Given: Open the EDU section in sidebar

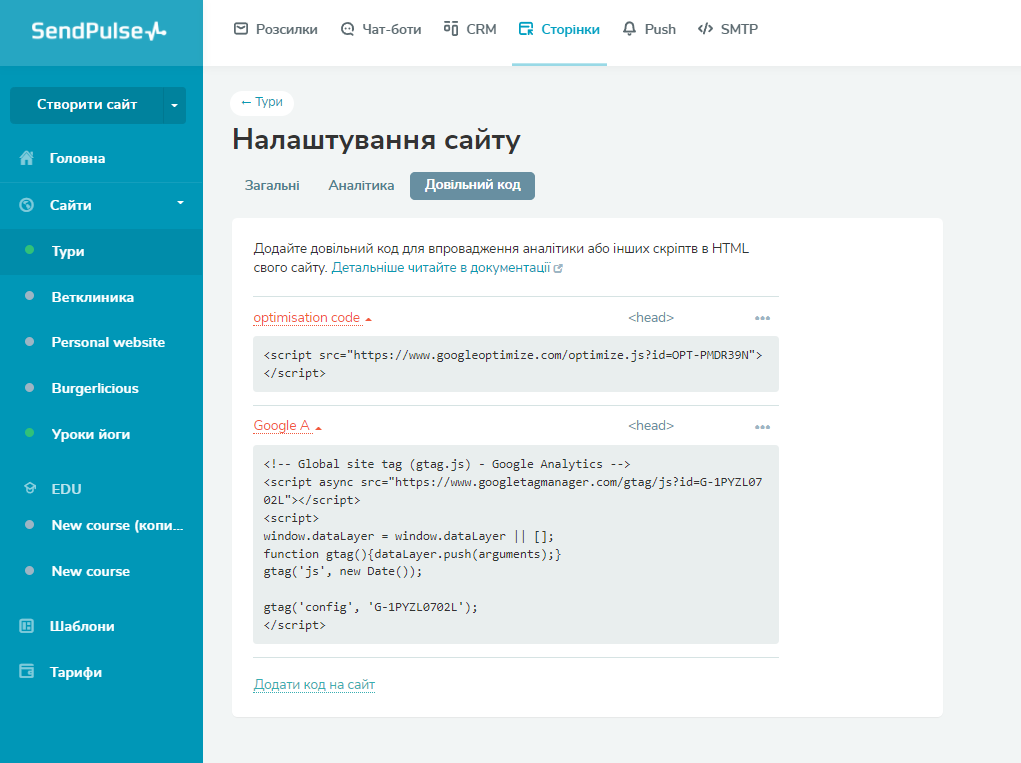Looking at the screenshot, I should [x=66, y=489].
